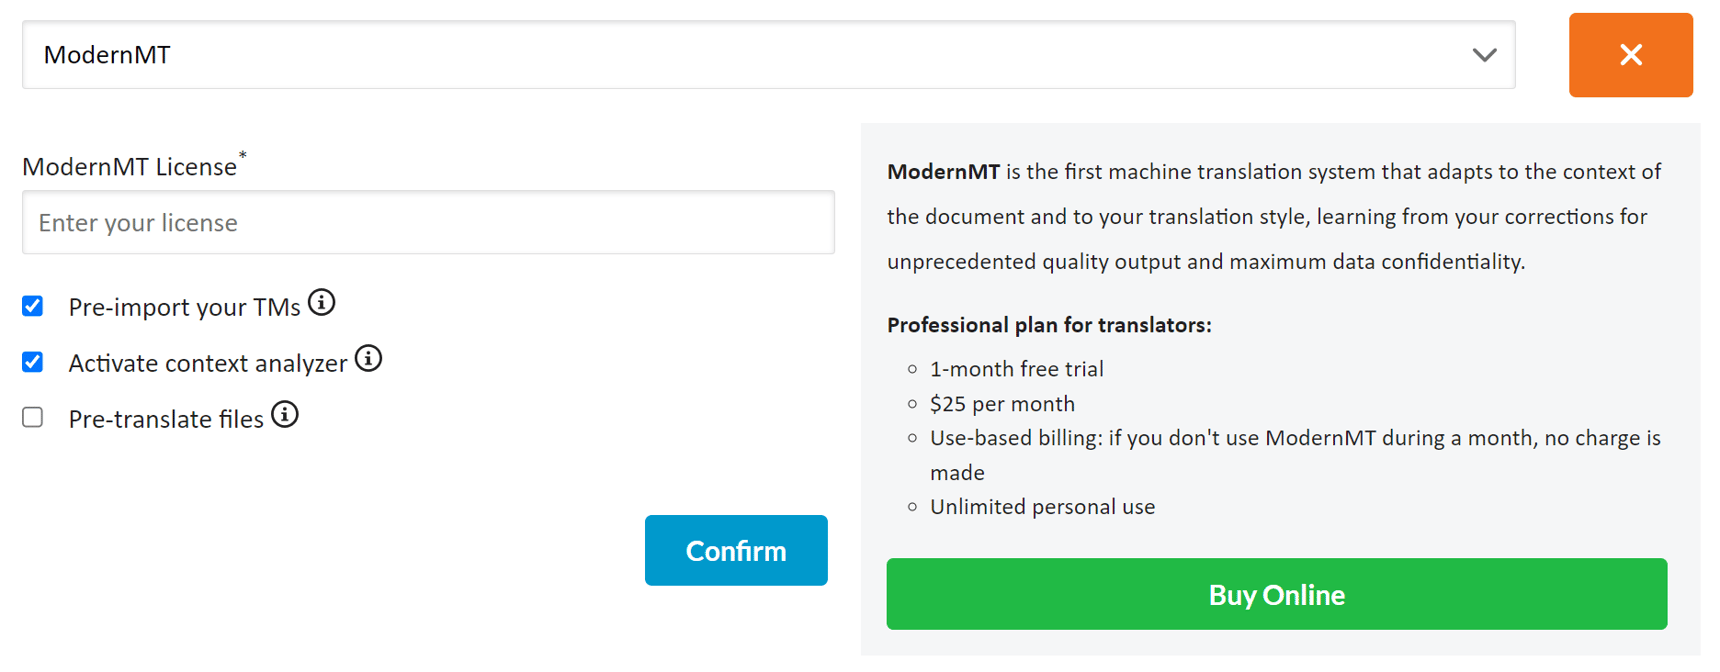This screenshot has height=672, width=1720.
Task: Click the Enter your license input field
Action: point(428,222)
